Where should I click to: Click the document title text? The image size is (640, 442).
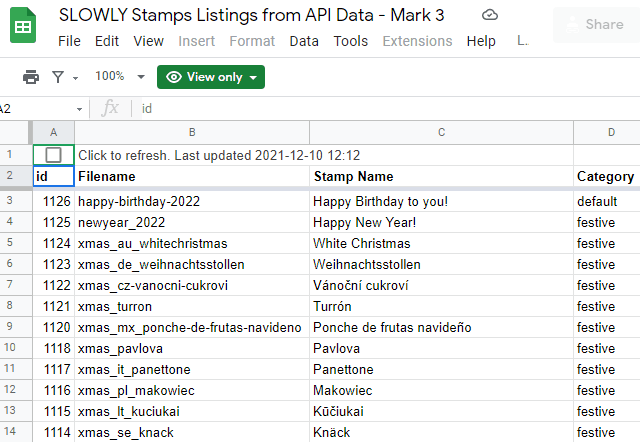click(251, 16)
